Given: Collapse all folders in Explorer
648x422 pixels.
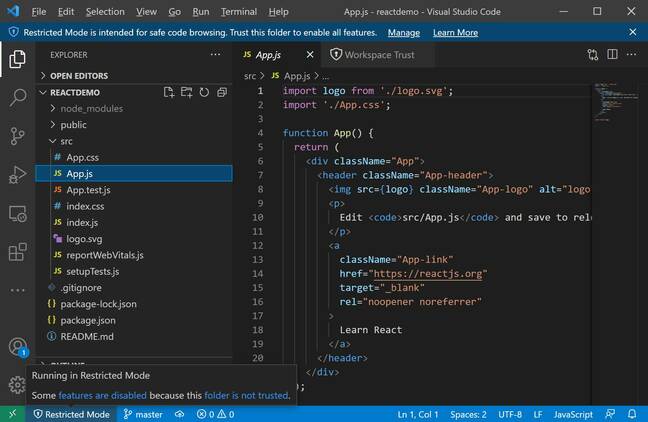Looking at the screenshot, I should [x=222, y=92].
